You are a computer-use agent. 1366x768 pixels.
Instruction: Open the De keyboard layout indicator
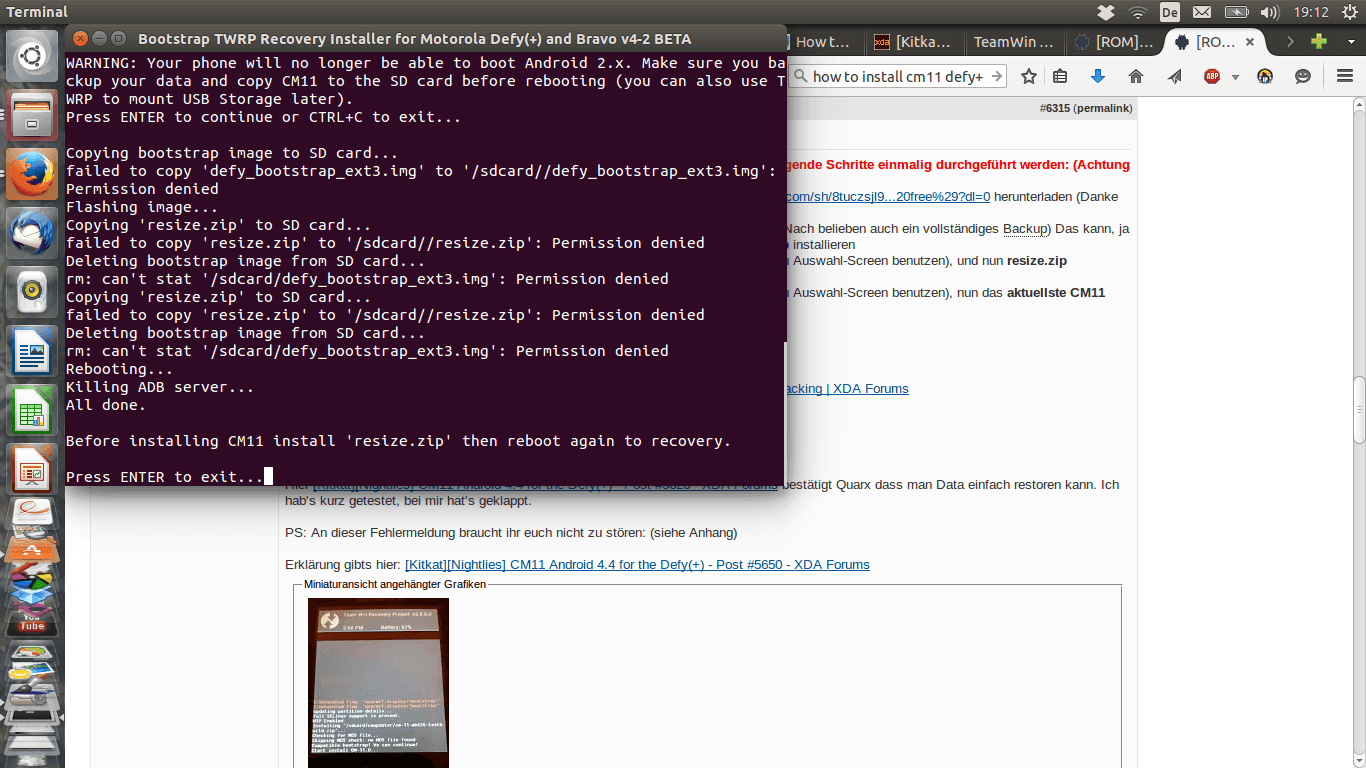[x=1169, y=12]
